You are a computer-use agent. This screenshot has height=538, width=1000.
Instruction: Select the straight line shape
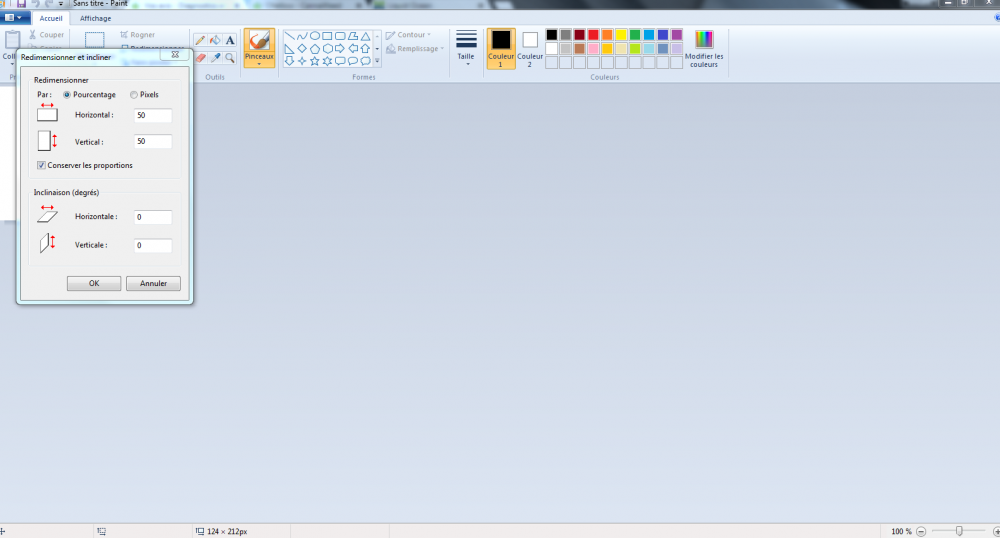(290, 36)
